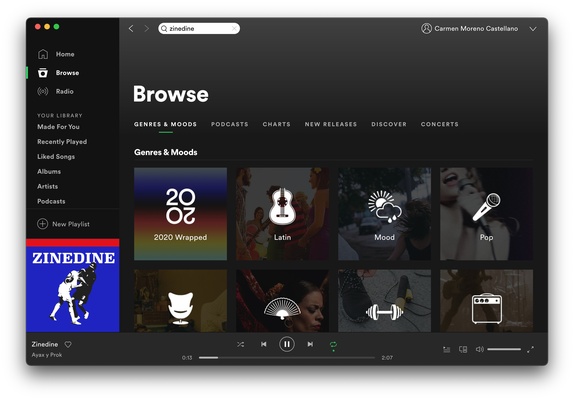This screenshot has width=574, height=400.
Task: Click the New Playlist label
Action: coord(71,224)
